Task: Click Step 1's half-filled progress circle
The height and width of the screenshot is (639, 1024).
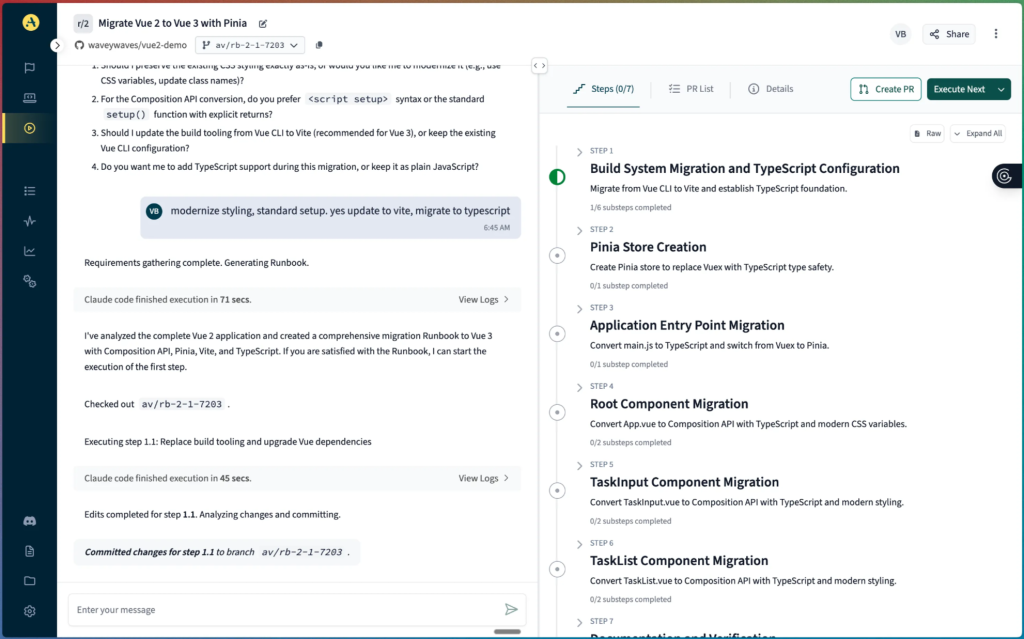Action: [x=557, y=176]
